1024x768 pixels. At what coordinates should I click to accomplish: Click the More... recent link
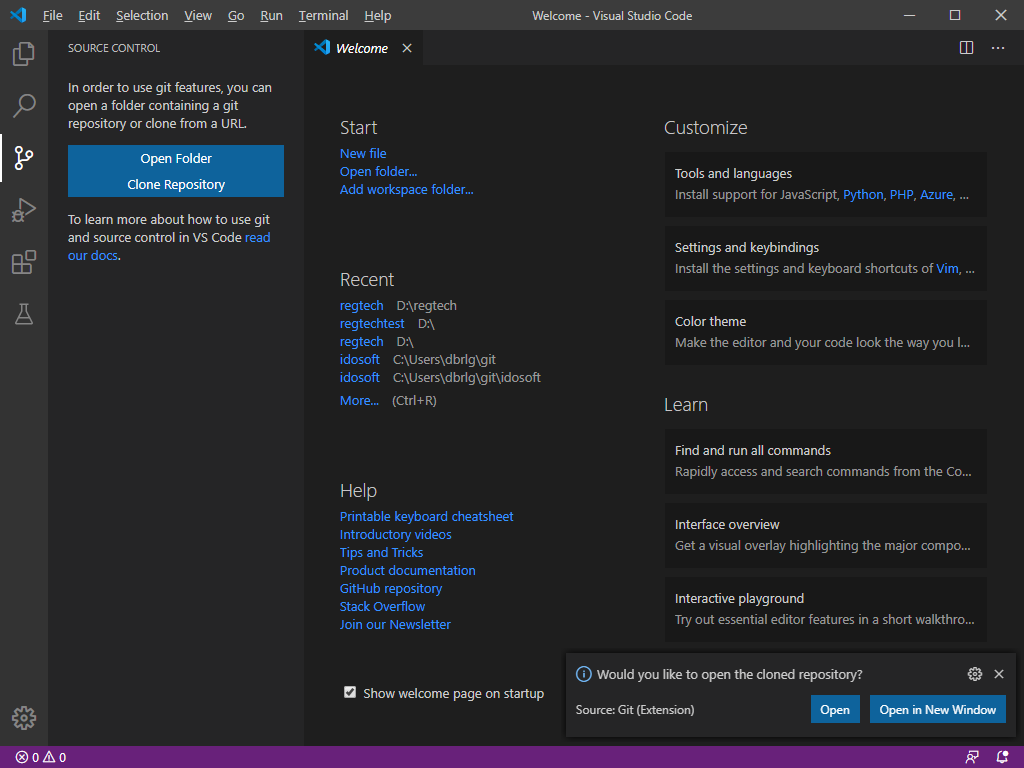tap(359, 400)
